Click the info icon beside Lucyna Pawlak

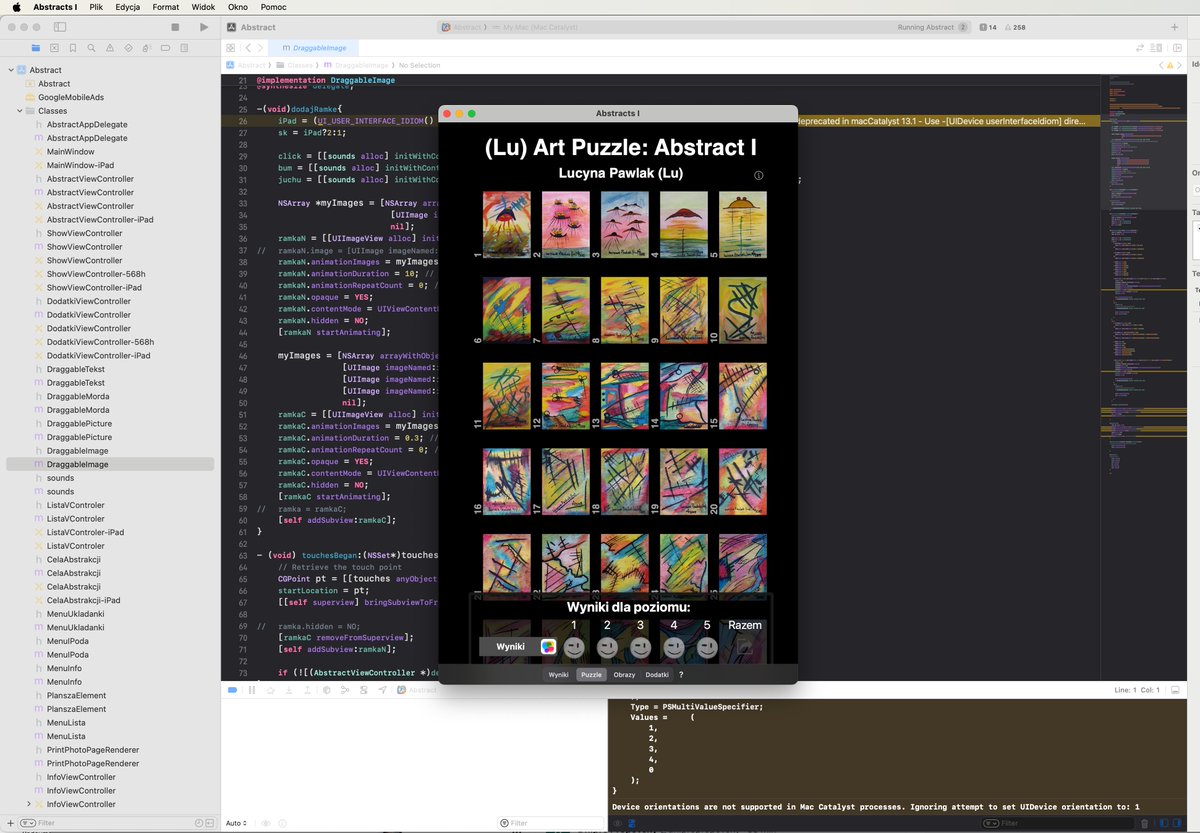(758, 175)
